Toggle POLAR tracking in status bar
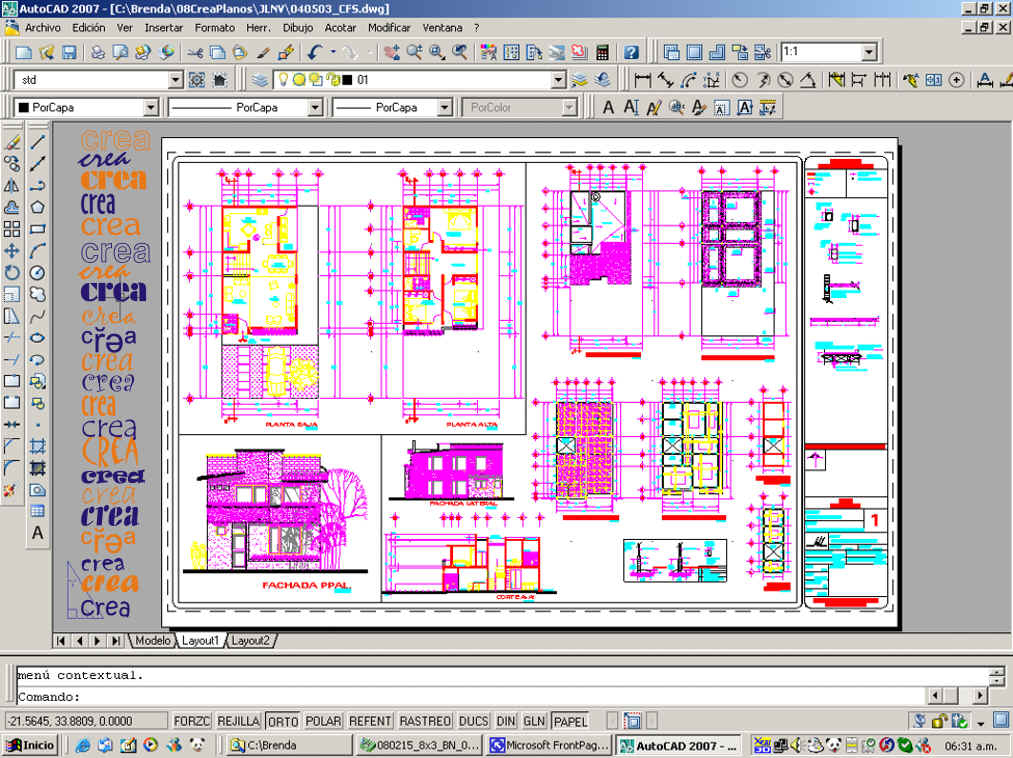The image size is (1013, 758). (x=323, y=721)
